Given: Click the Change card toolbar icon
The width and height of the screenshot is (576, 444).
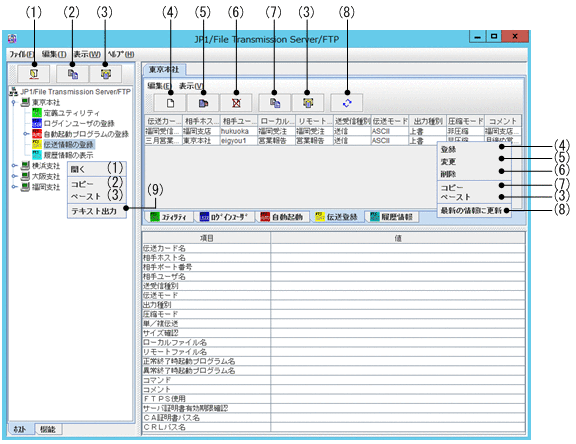Looking at the screenshot, I should (203, 103).
